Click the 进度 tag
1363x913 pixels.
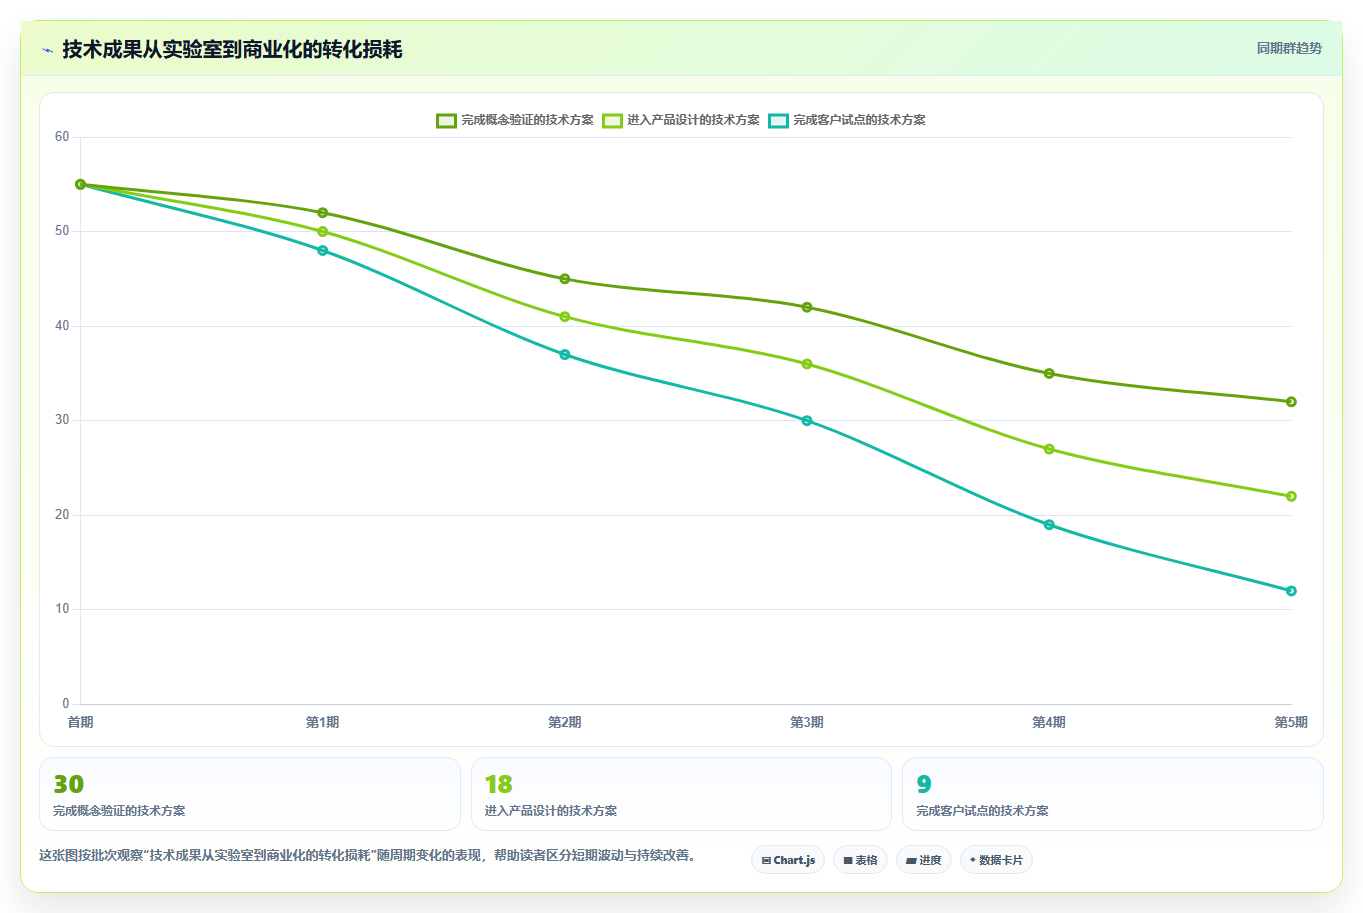[923, 860]
